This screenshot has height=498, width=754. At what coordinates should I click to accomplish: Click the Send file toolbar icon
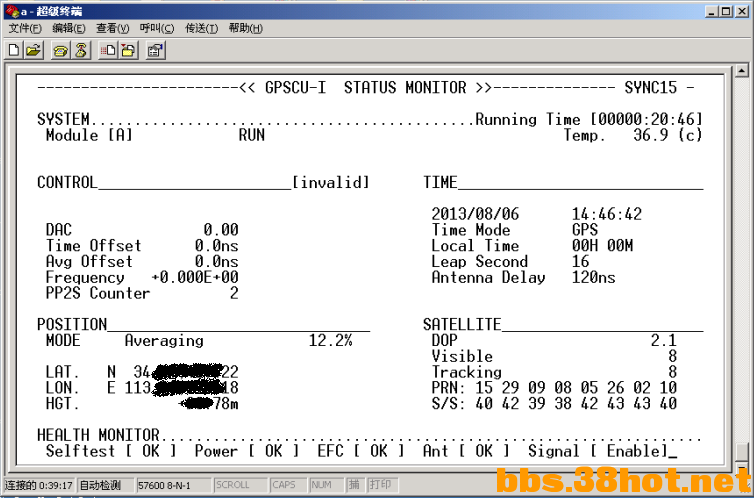coord(108,50)
